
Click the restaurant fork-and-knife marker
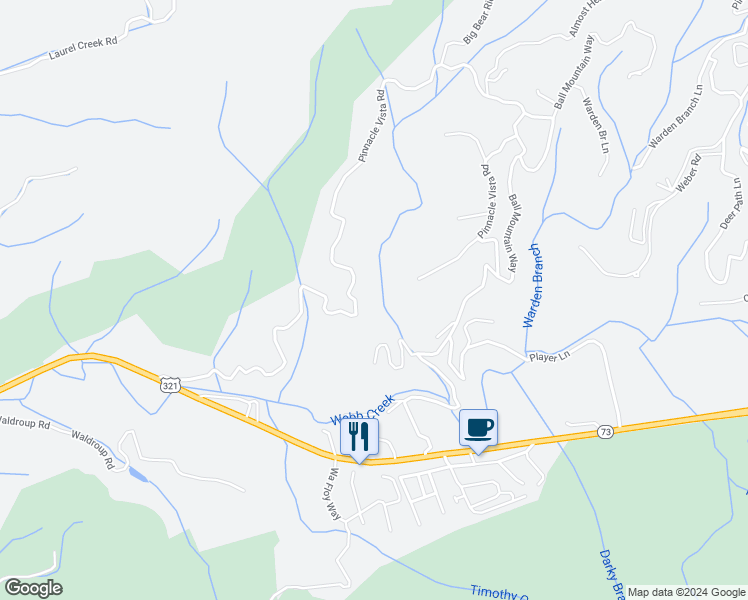click(359, 437)
